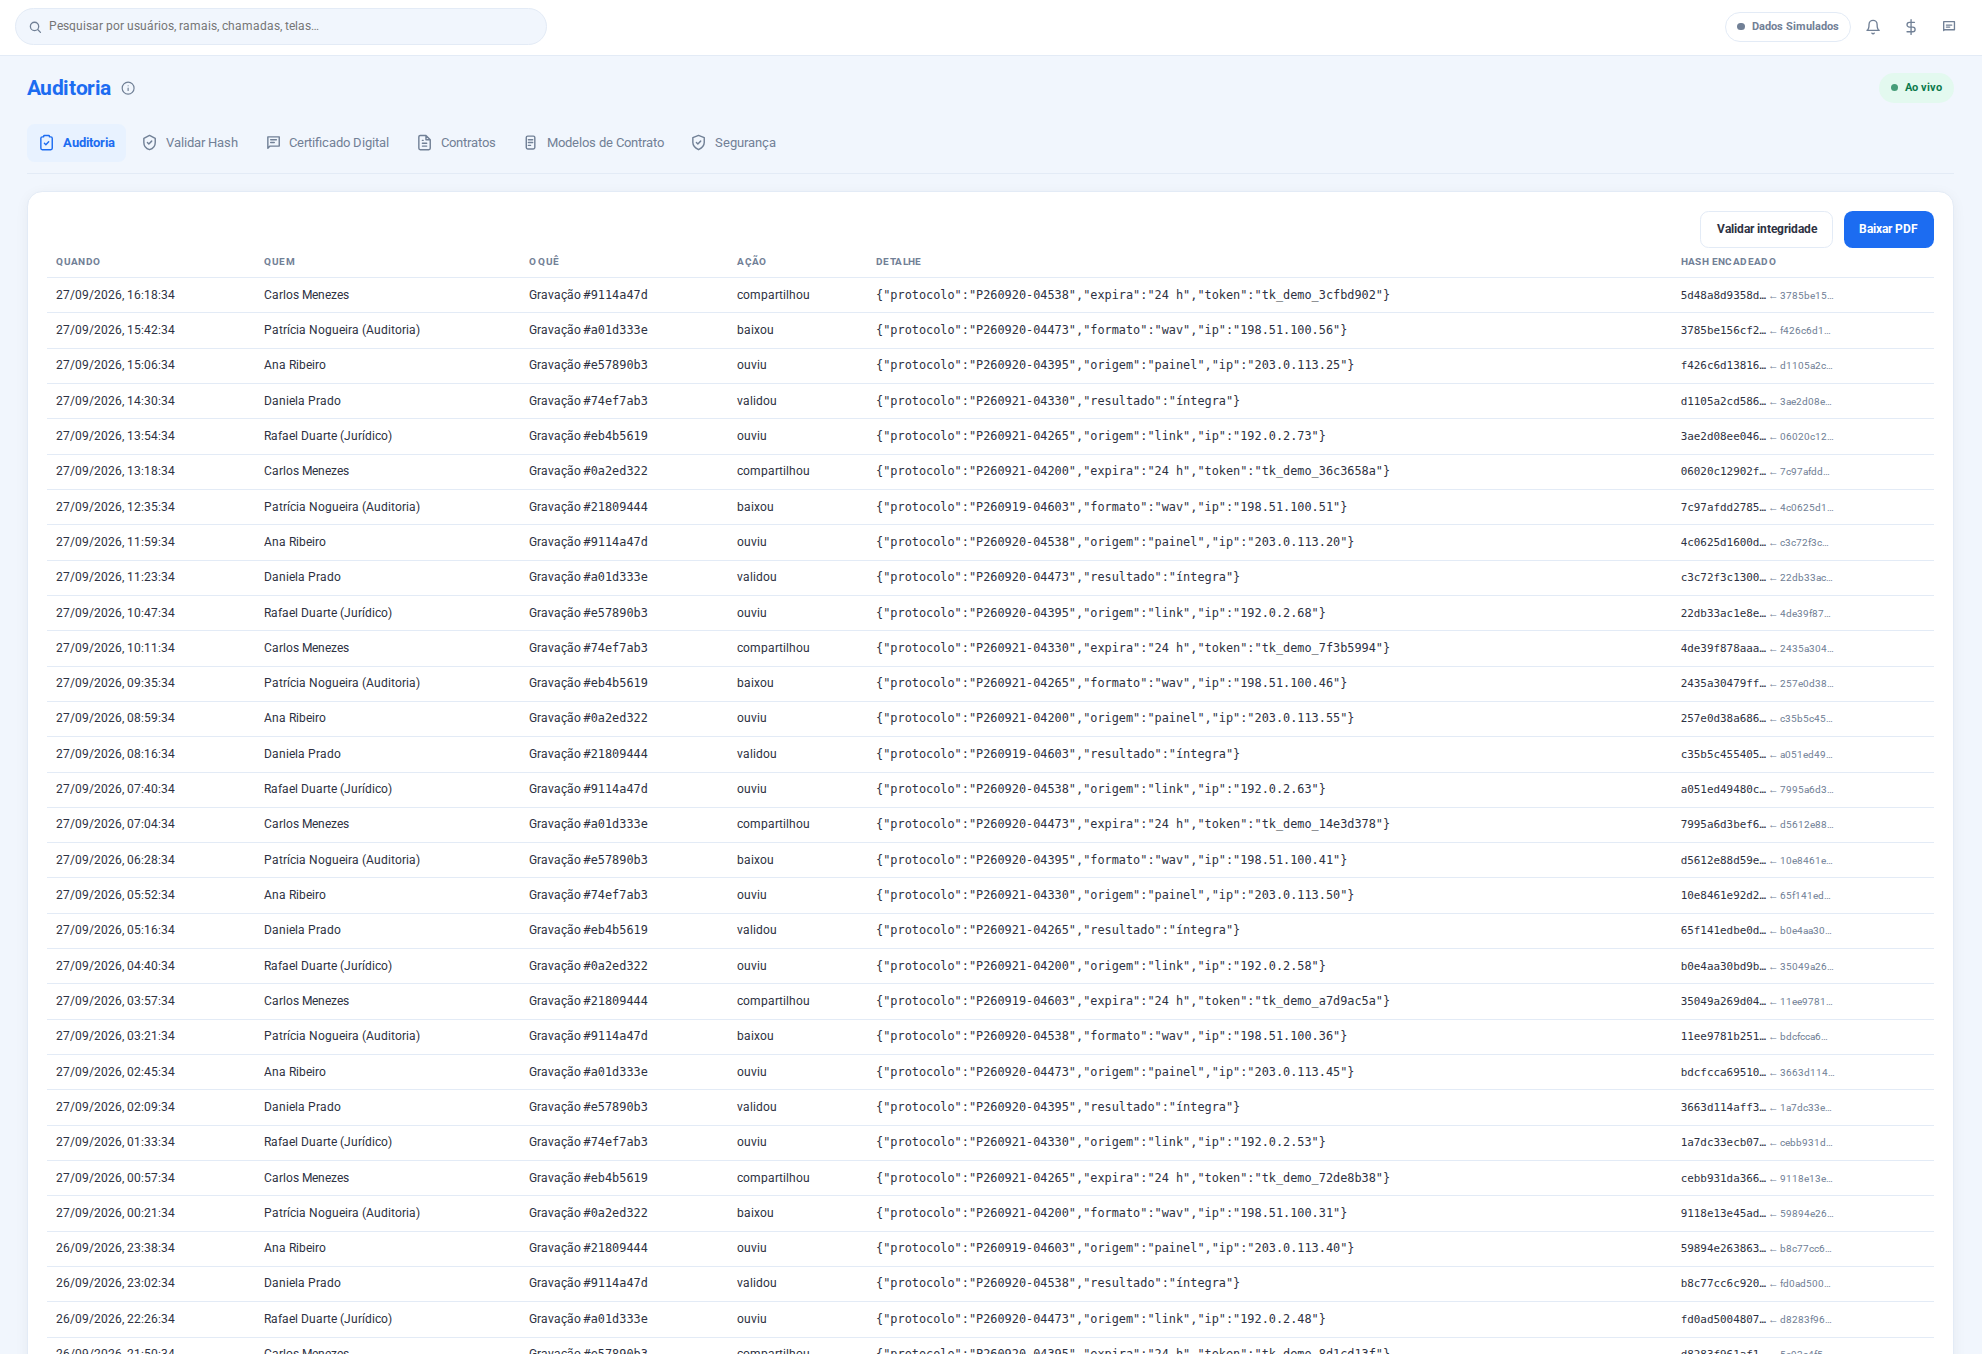This screenshot has width=1982, height=1354.
Task: Click hash 5d48a8d9358d in first row
Action: [1723, 295]
